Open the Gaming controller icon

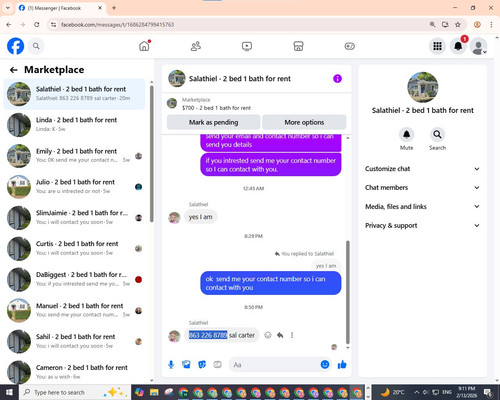(x=350, y=46)
